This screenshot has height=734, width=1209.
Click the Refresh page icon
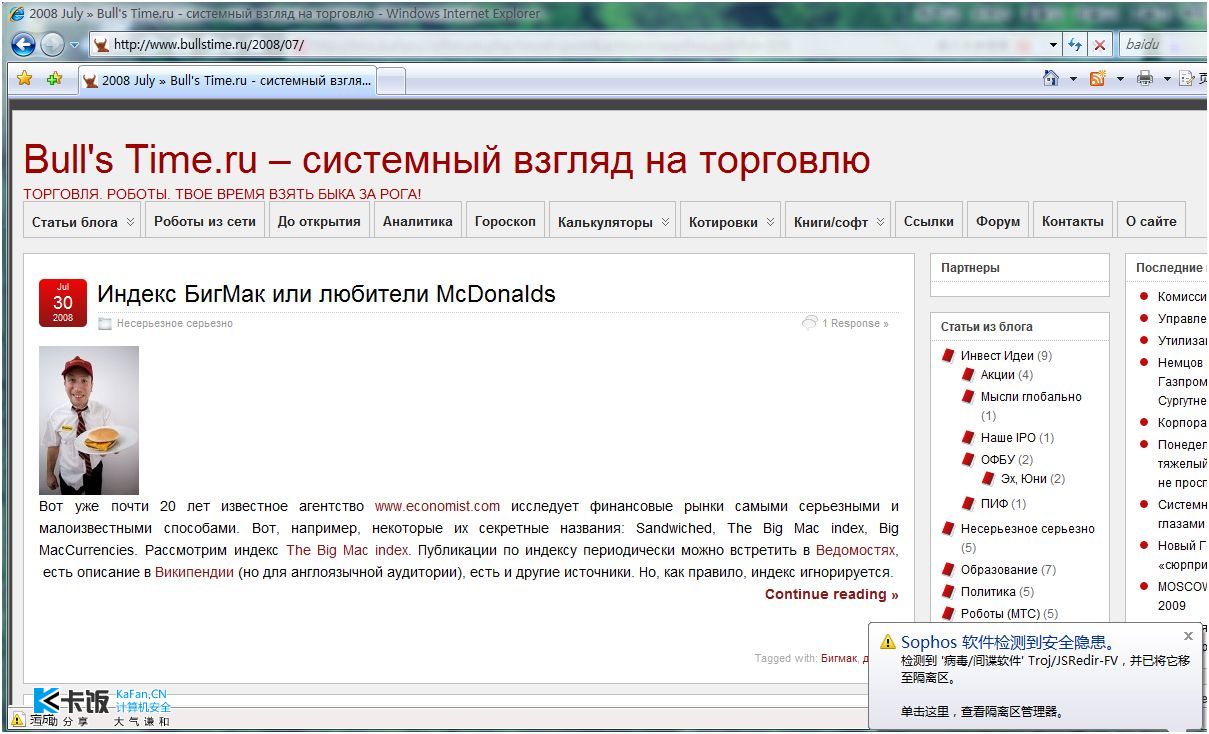point(1075,45)
